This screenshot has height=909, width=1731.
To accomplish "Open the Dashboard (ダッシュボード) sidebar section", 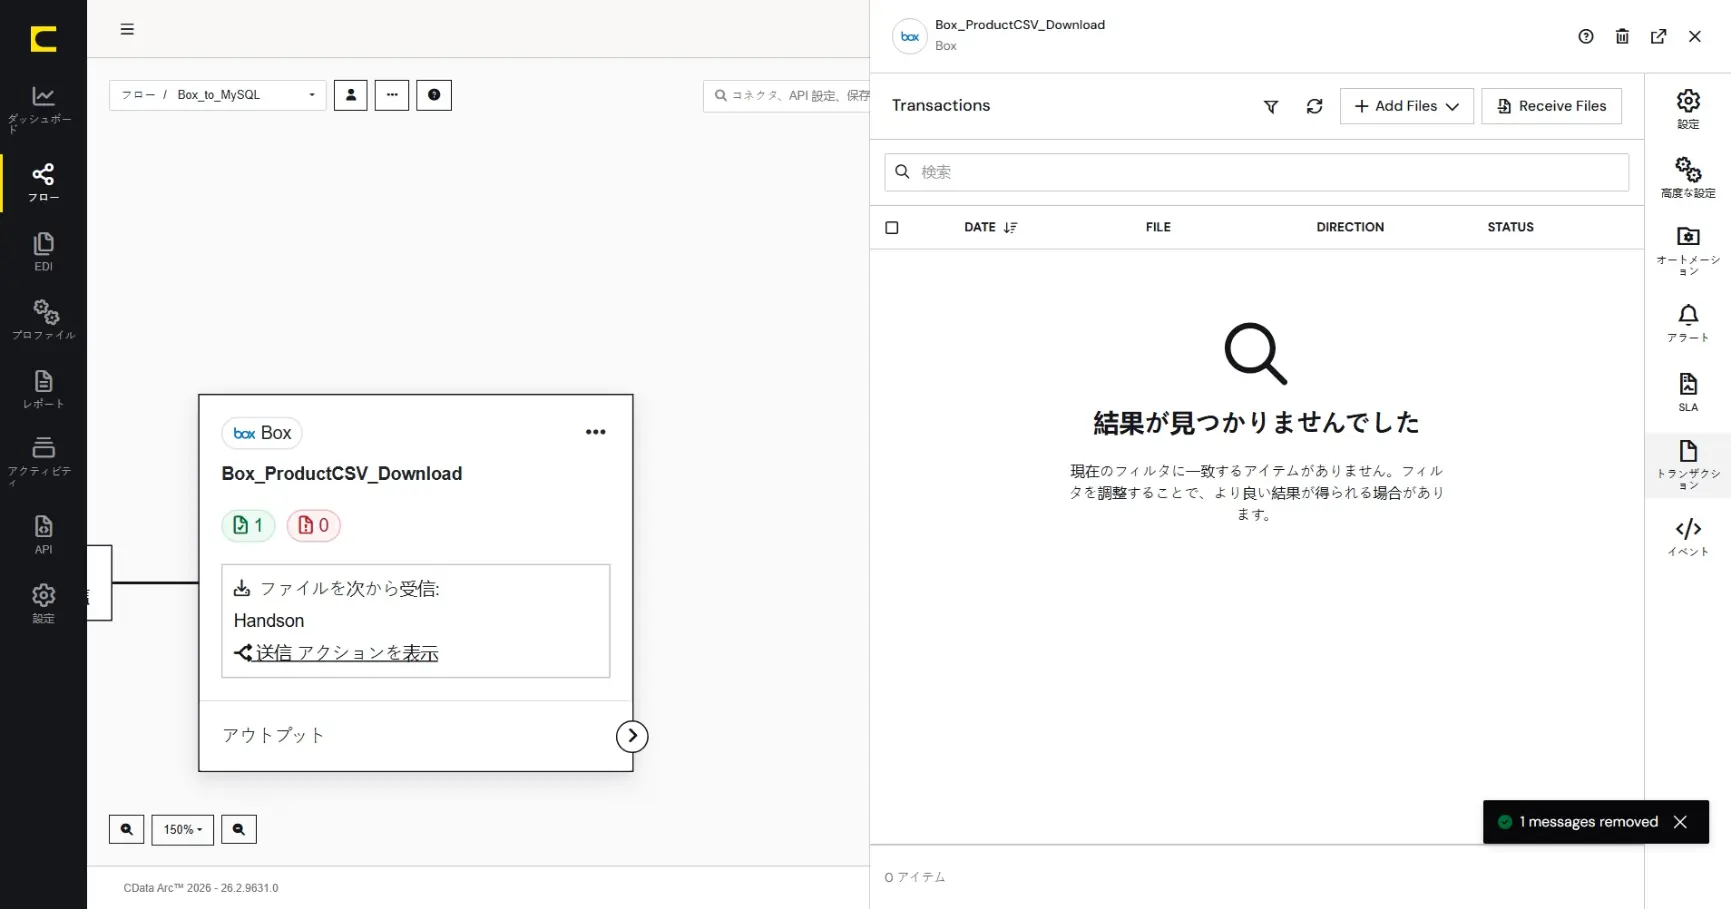I will coord(43,108).
